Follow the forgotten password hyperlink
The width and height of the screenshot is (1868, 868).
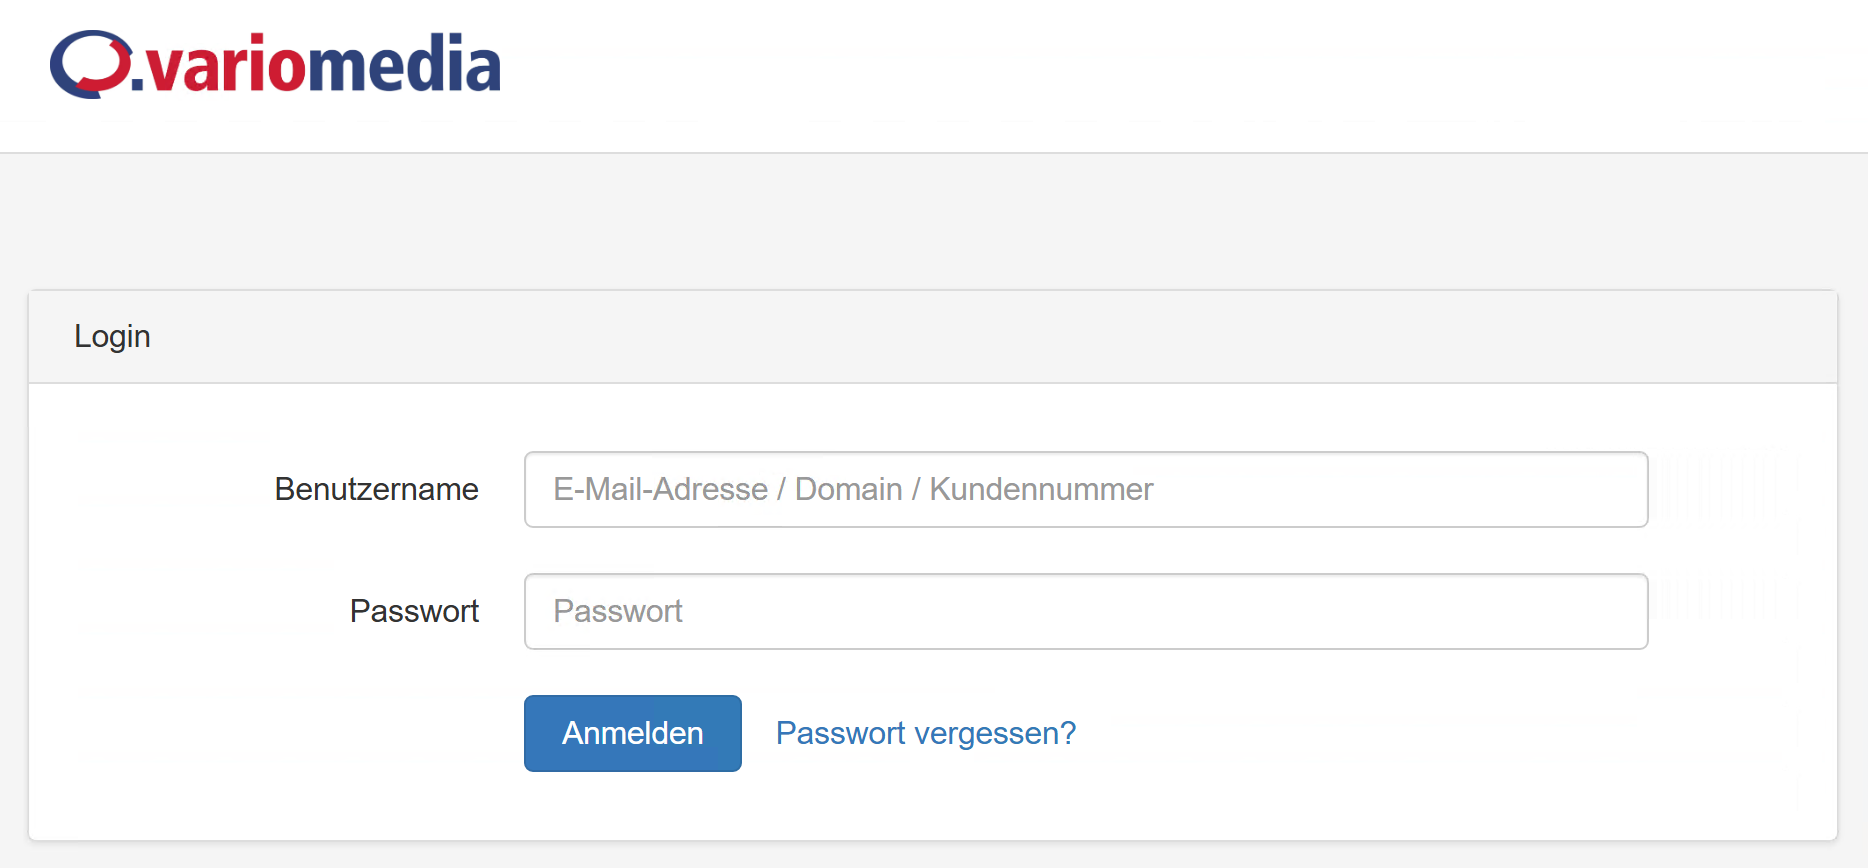926,733
